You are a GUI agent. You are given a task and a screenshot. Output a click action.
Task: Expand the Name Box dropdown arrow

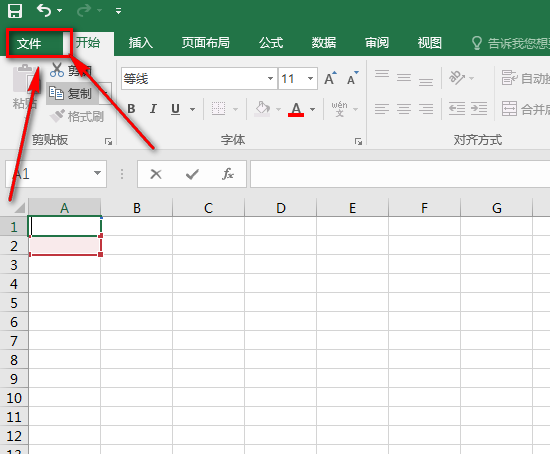pyautogui.click(x=97, y=173)
